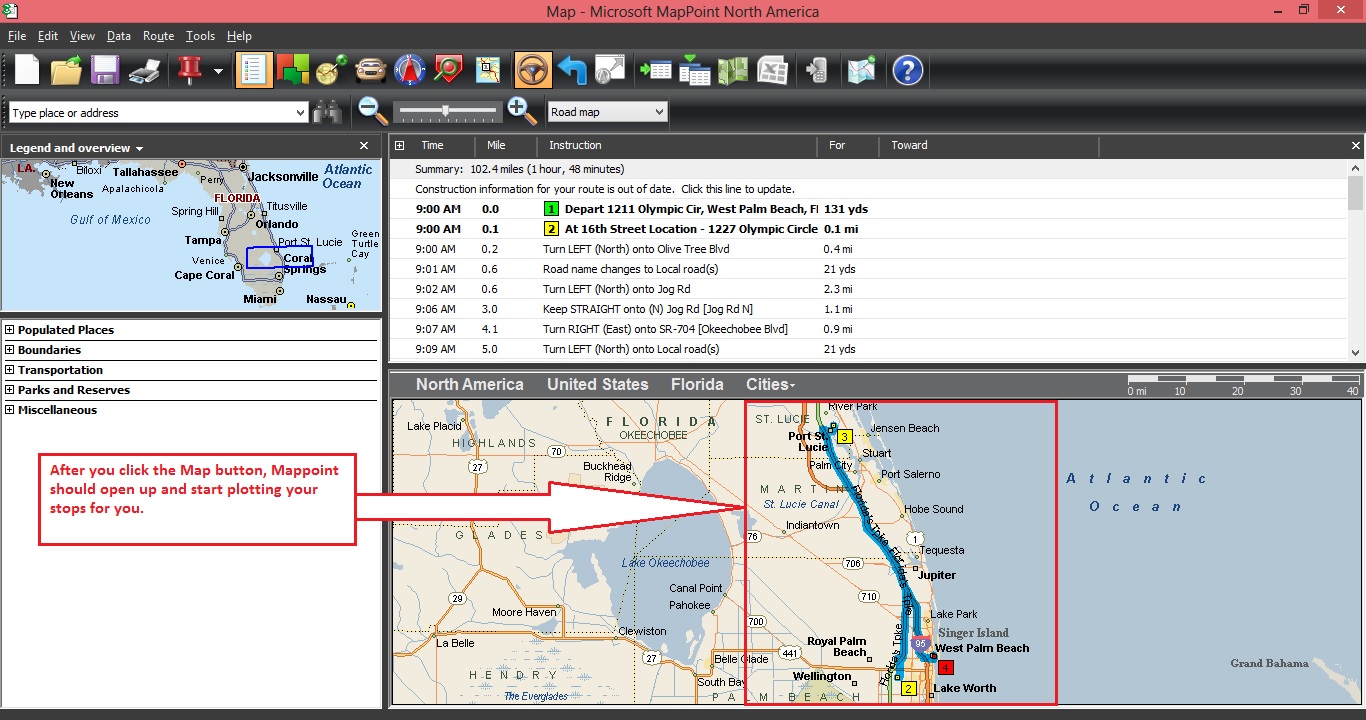Click the construction information update line

pos(605,189)
